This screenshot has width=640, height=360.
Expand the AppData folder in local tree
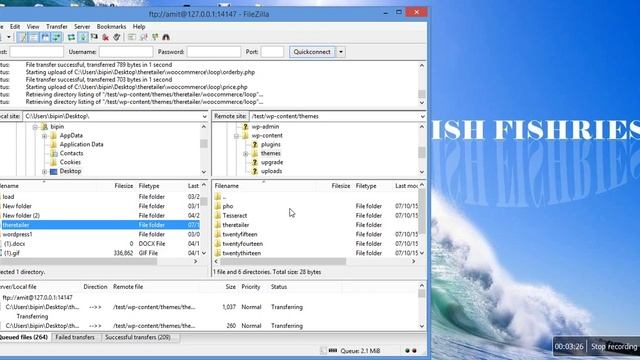[44, 136]
